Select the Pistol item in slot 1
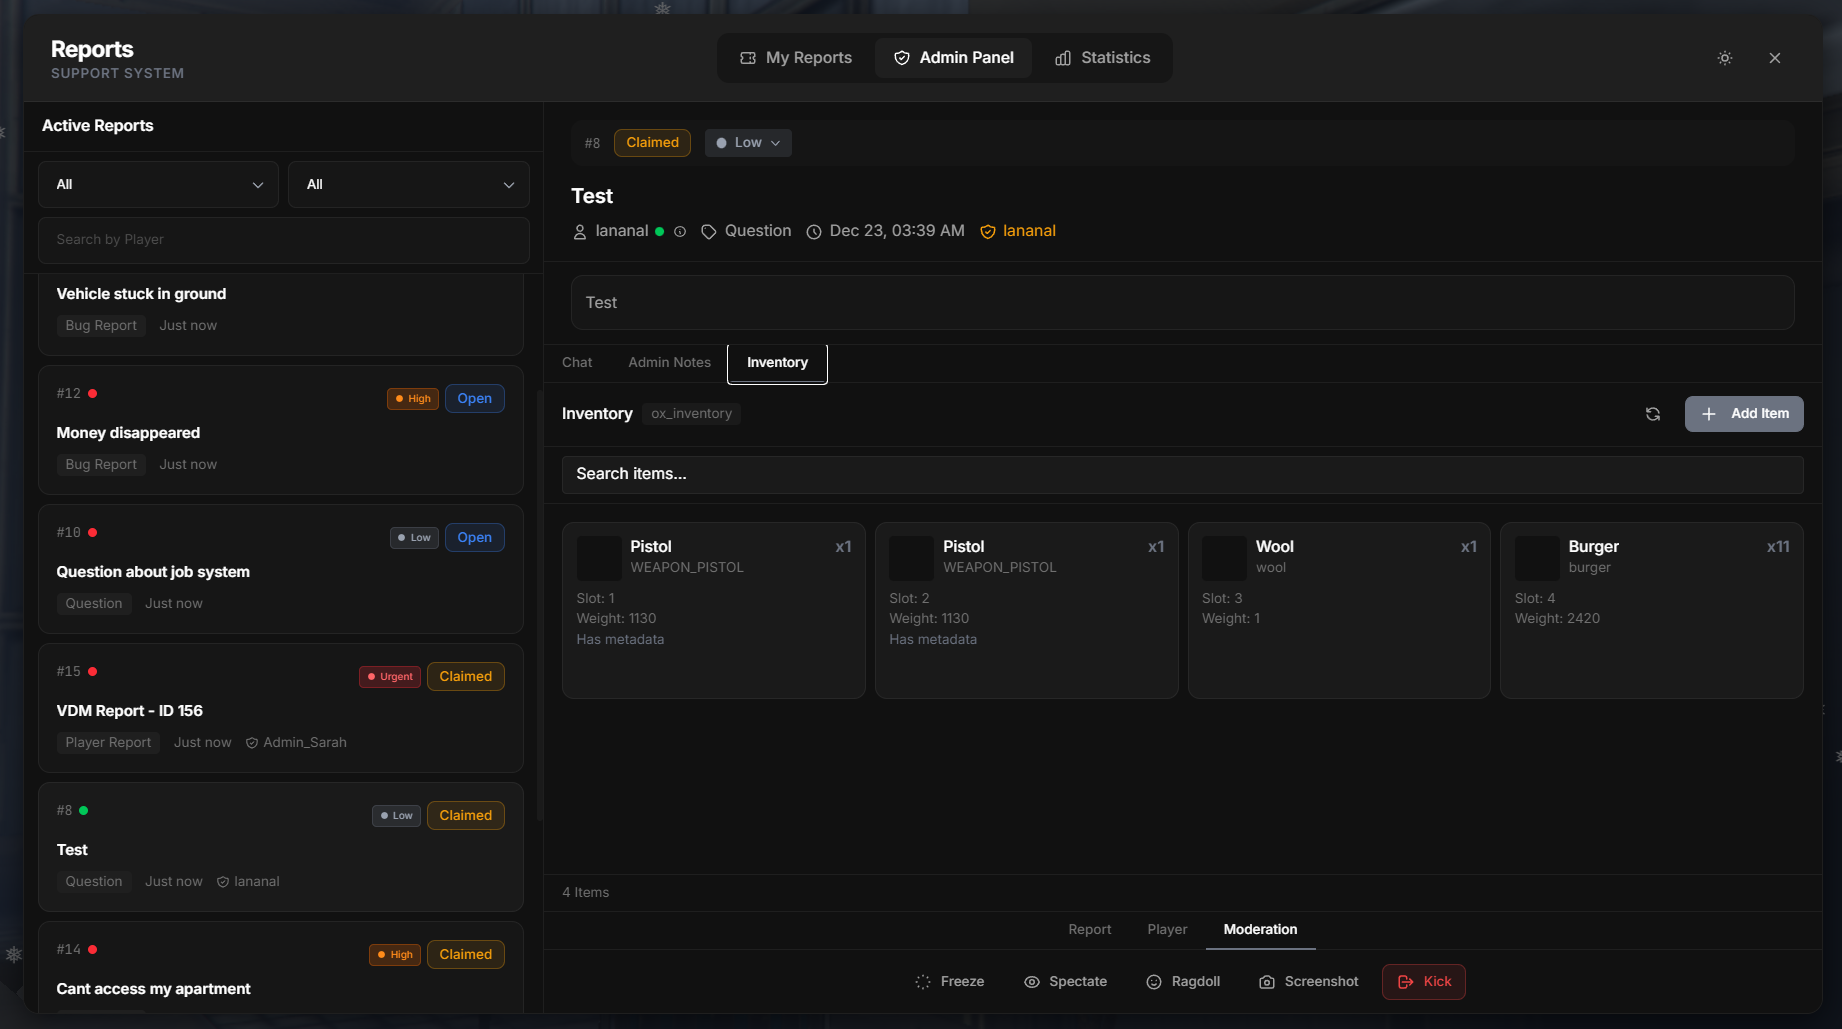Image resolution: width=1842 pixels, height=1029 pixels. pyautogui.click(x=713, y=610)
